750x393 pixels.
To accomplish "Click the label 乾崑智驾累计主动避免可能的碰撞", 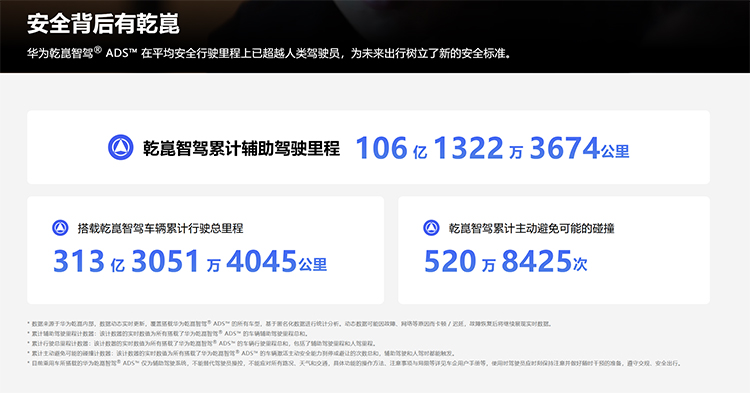I will pos(531,228).
